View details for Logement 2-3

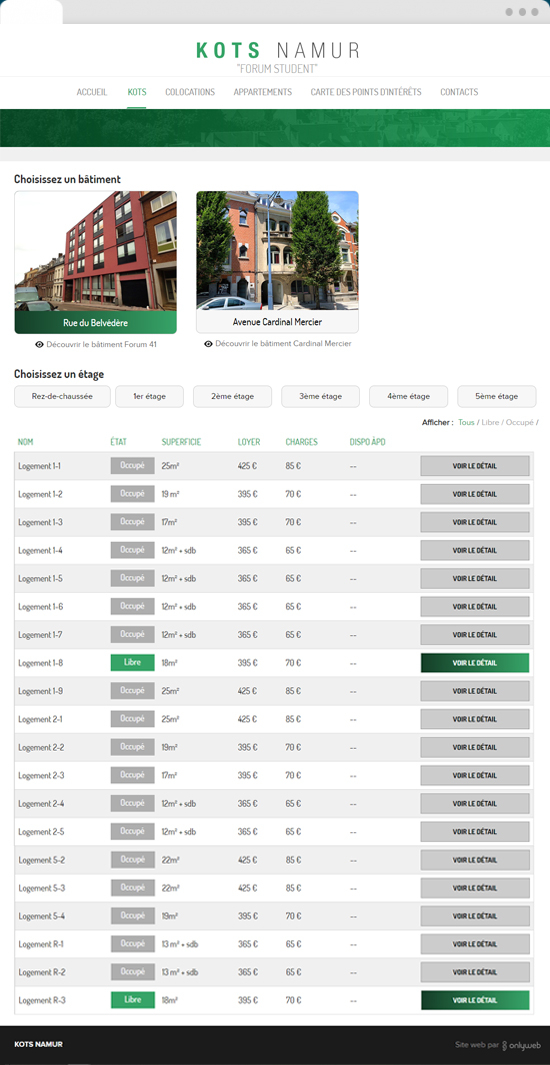pos(475,776)
